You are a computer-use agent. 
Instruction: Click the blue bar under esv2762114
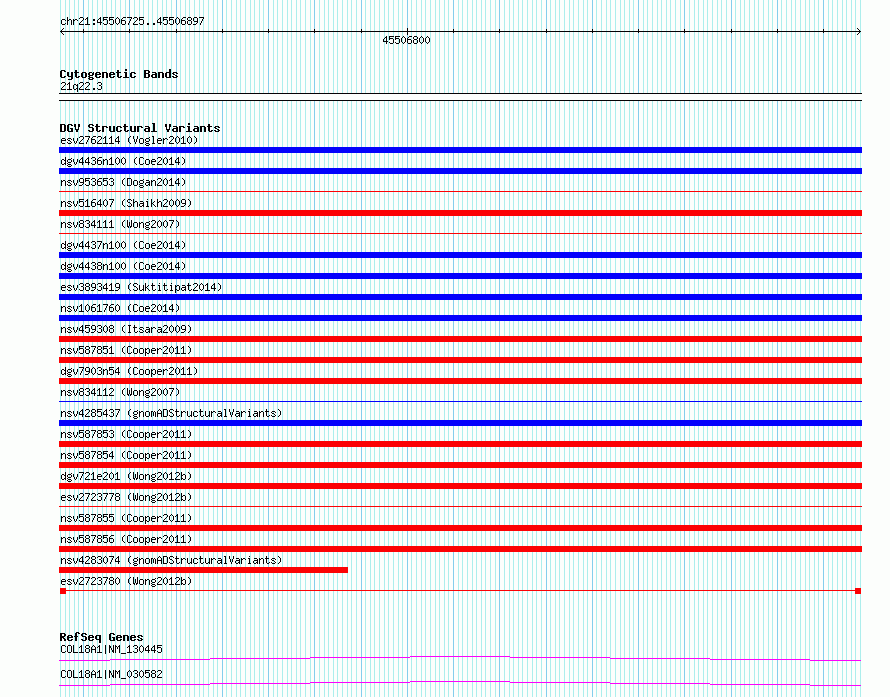coord(460,150)
